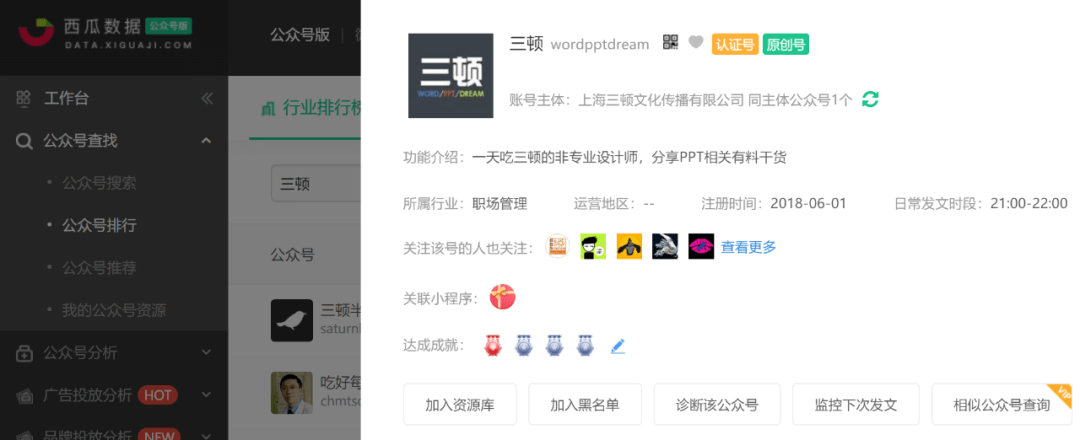Click the bird avatar in the results list
This screenshot has height=440, width=1080.
(292, 320)
